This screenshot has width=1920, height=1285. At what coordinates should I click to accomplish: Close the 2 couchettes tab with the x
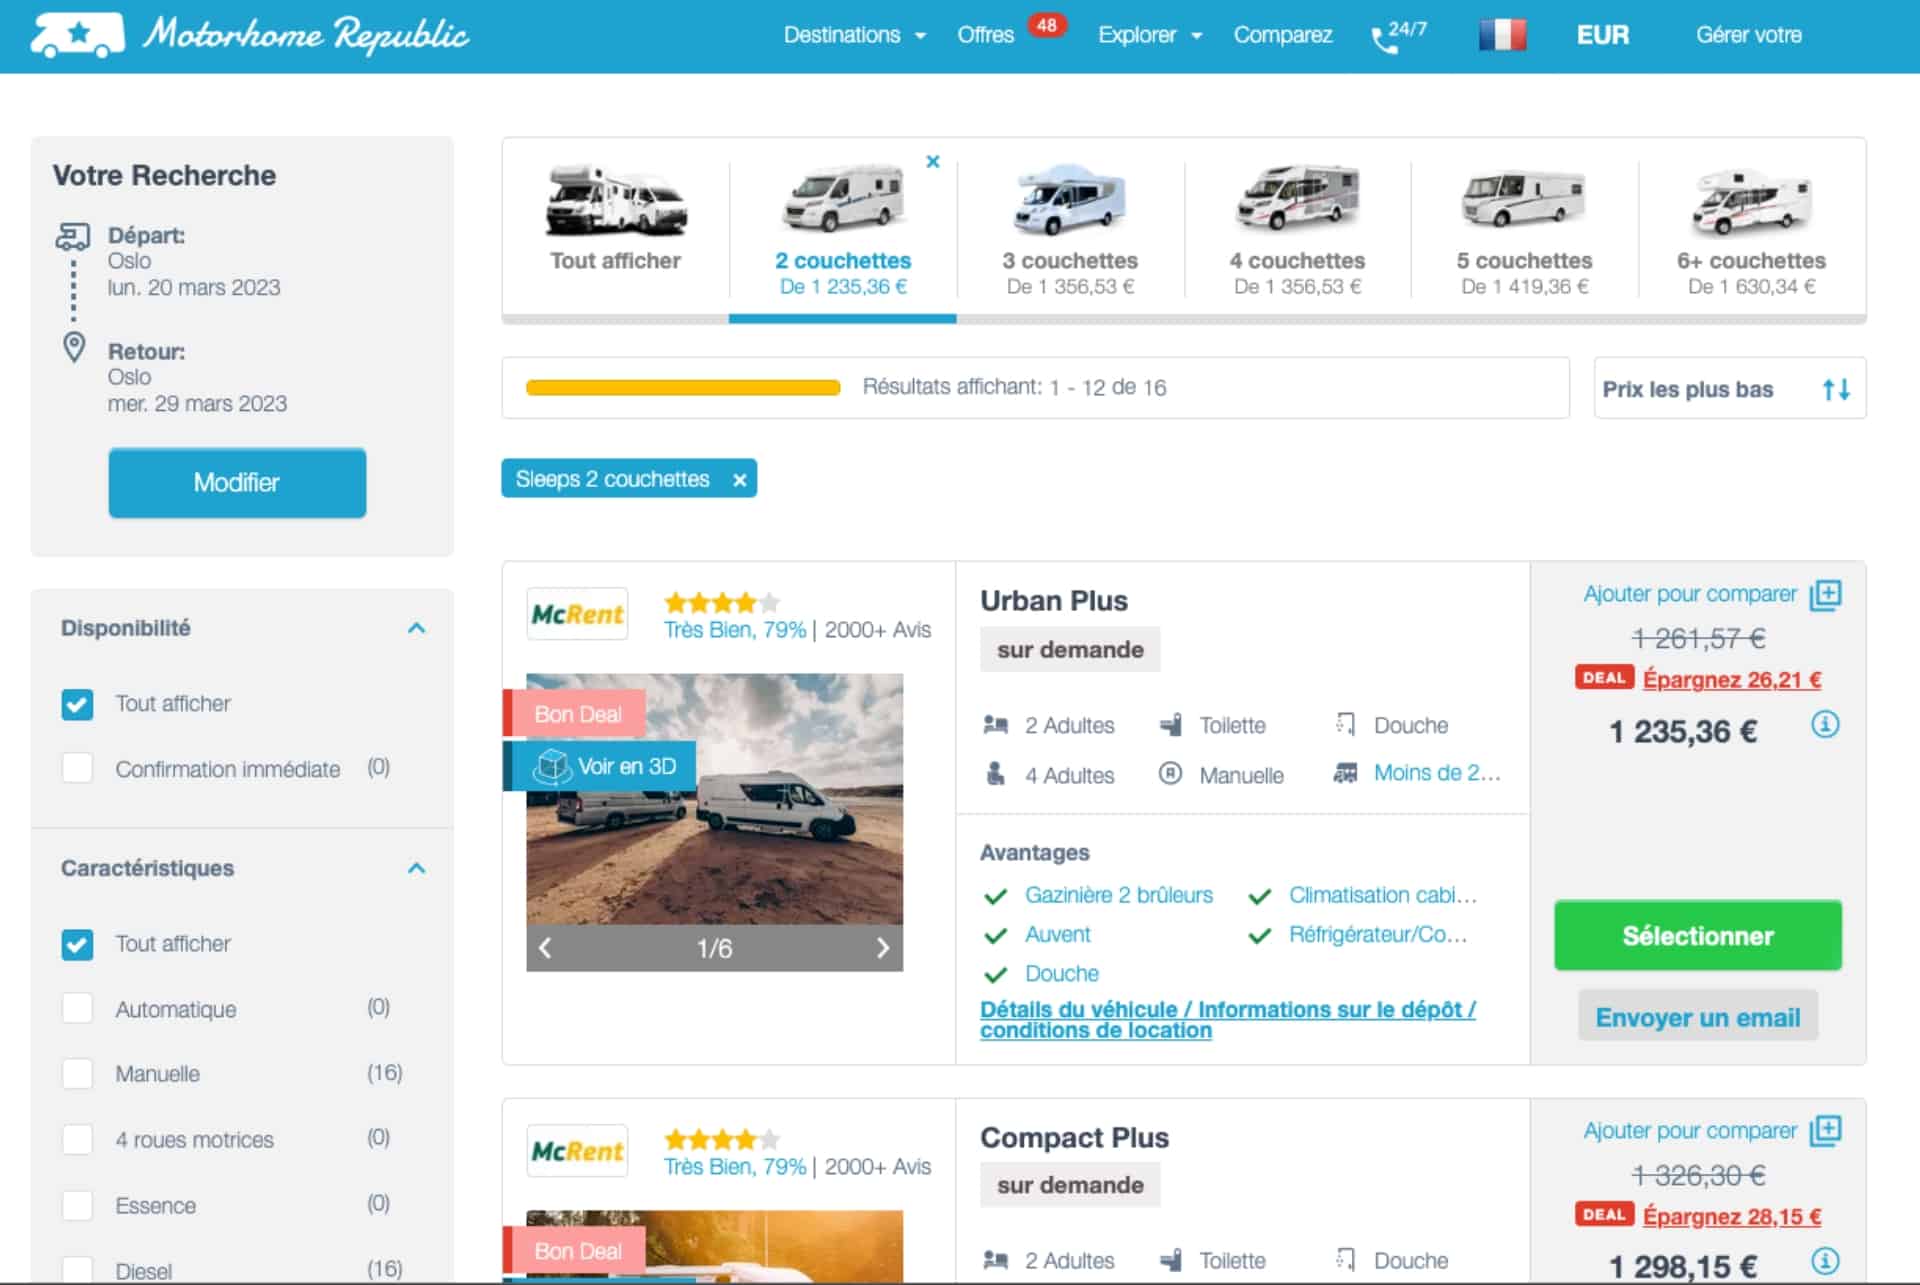[932, 161]
